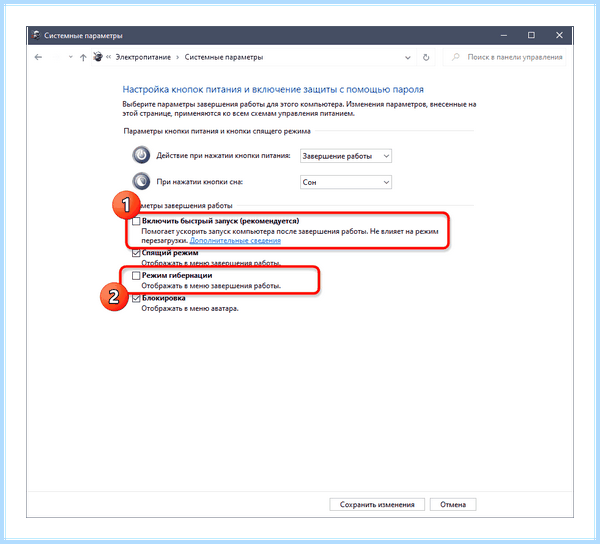
Task: Expand the address bar history dropdown
Action: pos(408,57)
